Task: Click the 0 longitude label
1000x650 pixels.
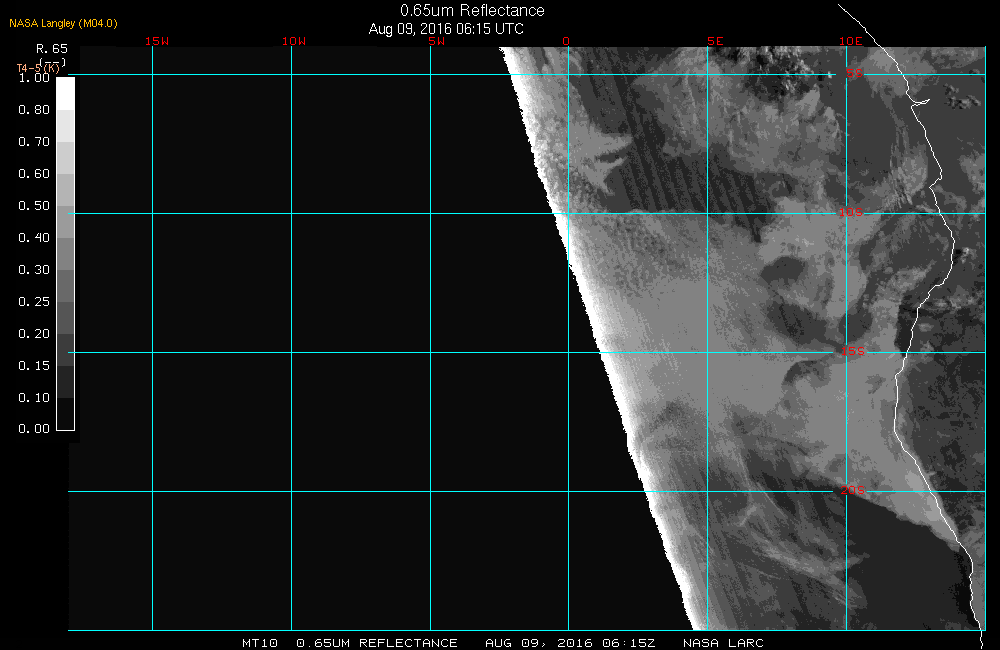Action: tap(566, 41)
